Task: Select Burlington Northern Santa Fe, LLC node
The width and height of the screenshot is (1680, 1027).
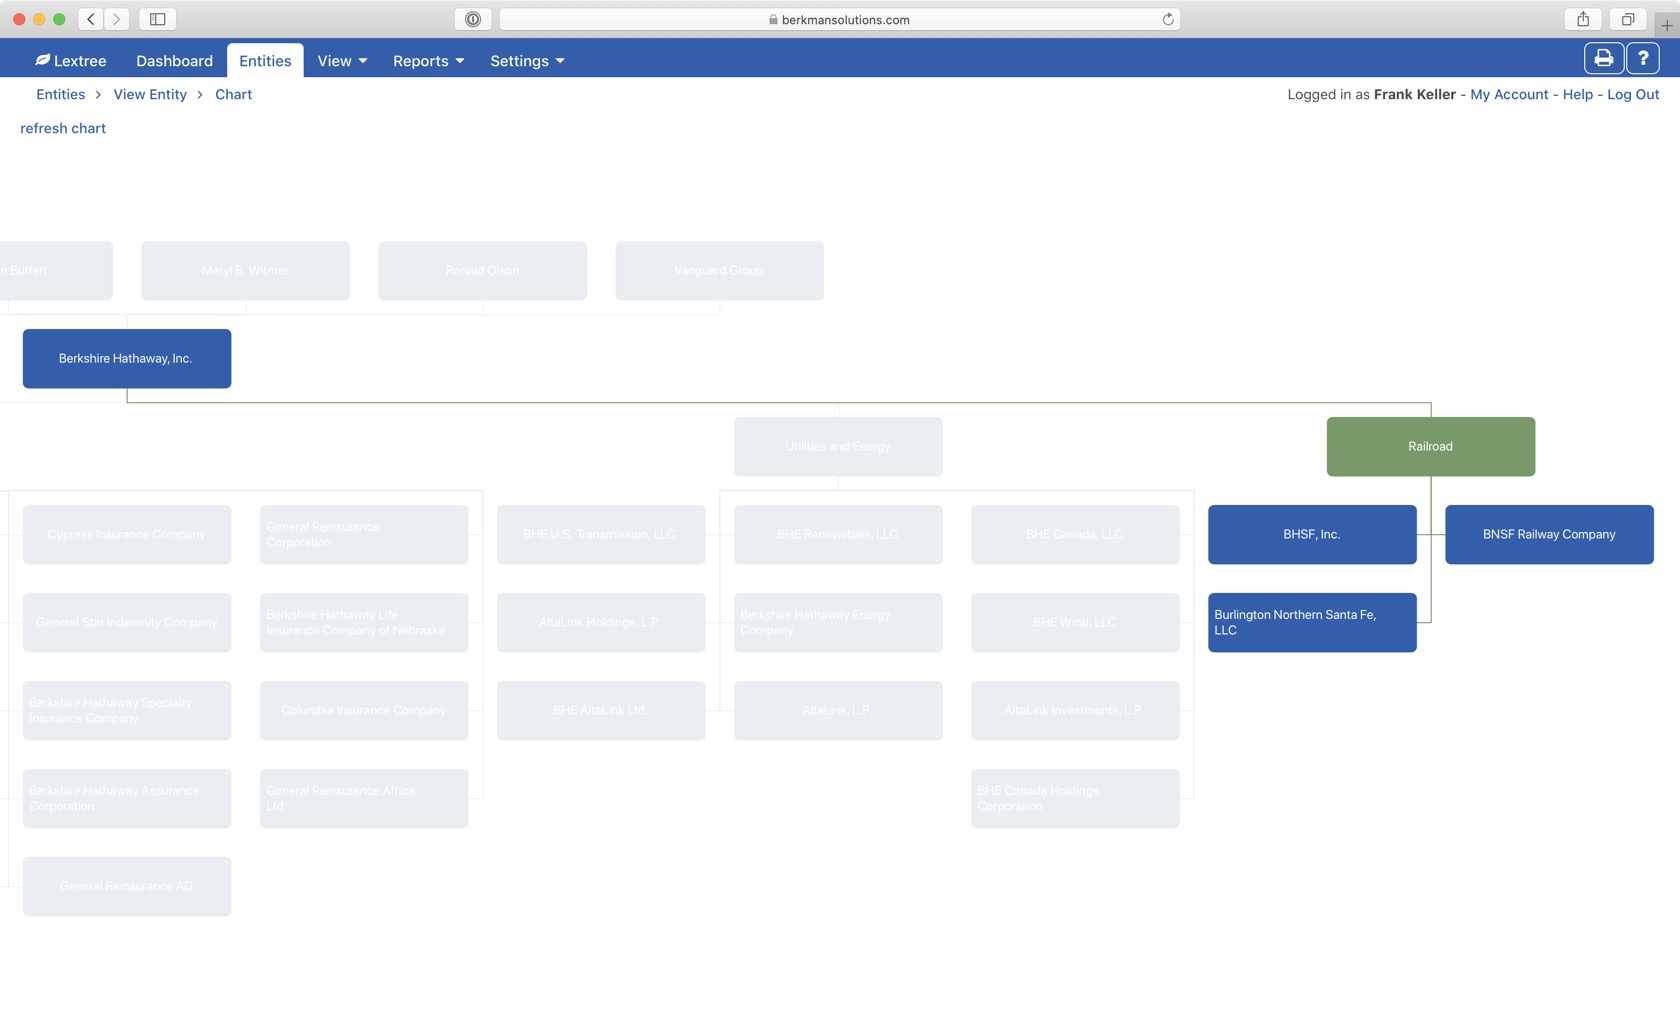Action: pos(1312,622)
